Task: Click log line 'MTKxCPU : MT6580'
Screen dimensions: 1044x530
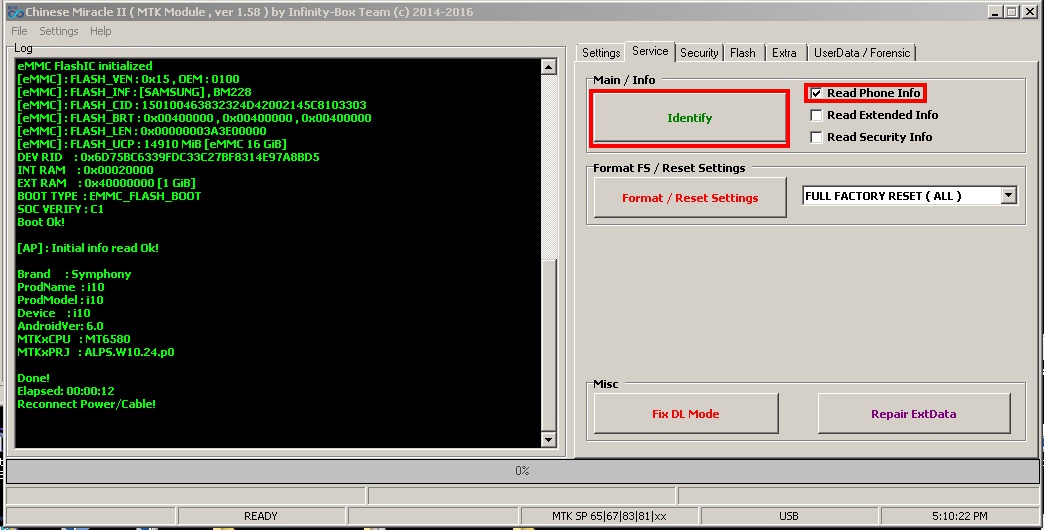Action: [x=74, y=339]
